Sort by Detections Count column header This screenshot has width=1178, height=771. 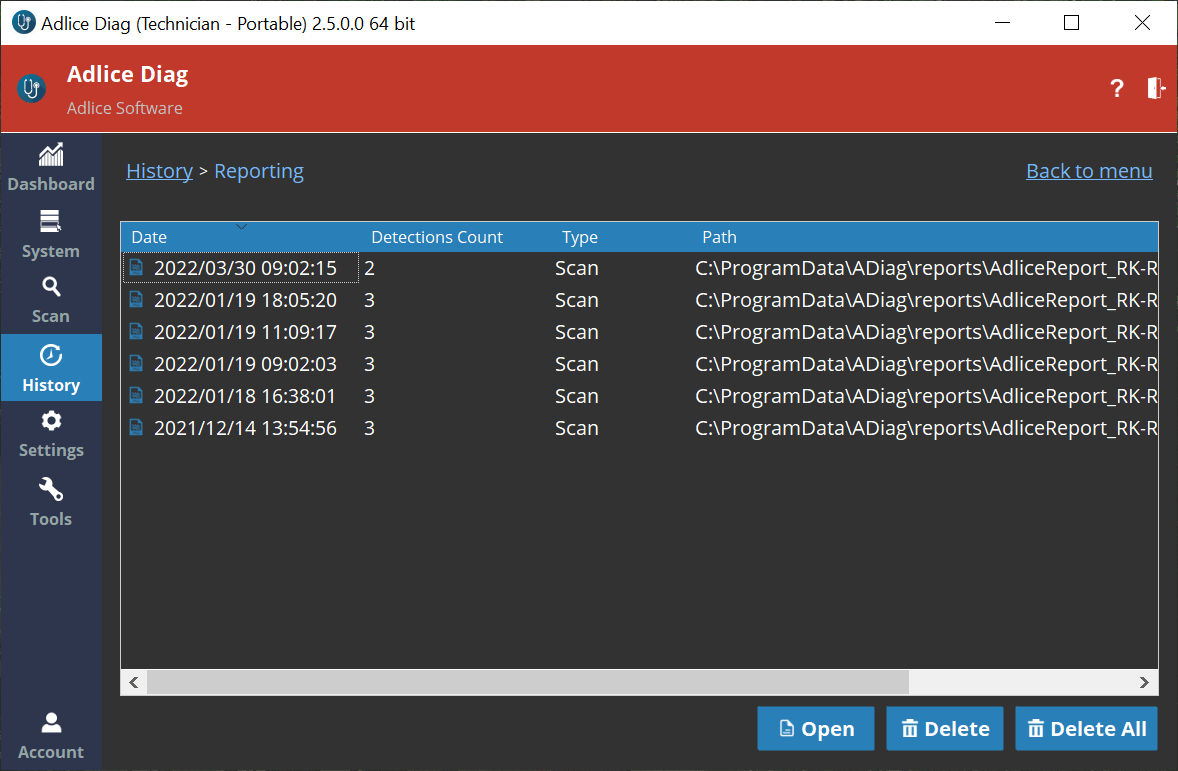(437, 237)
